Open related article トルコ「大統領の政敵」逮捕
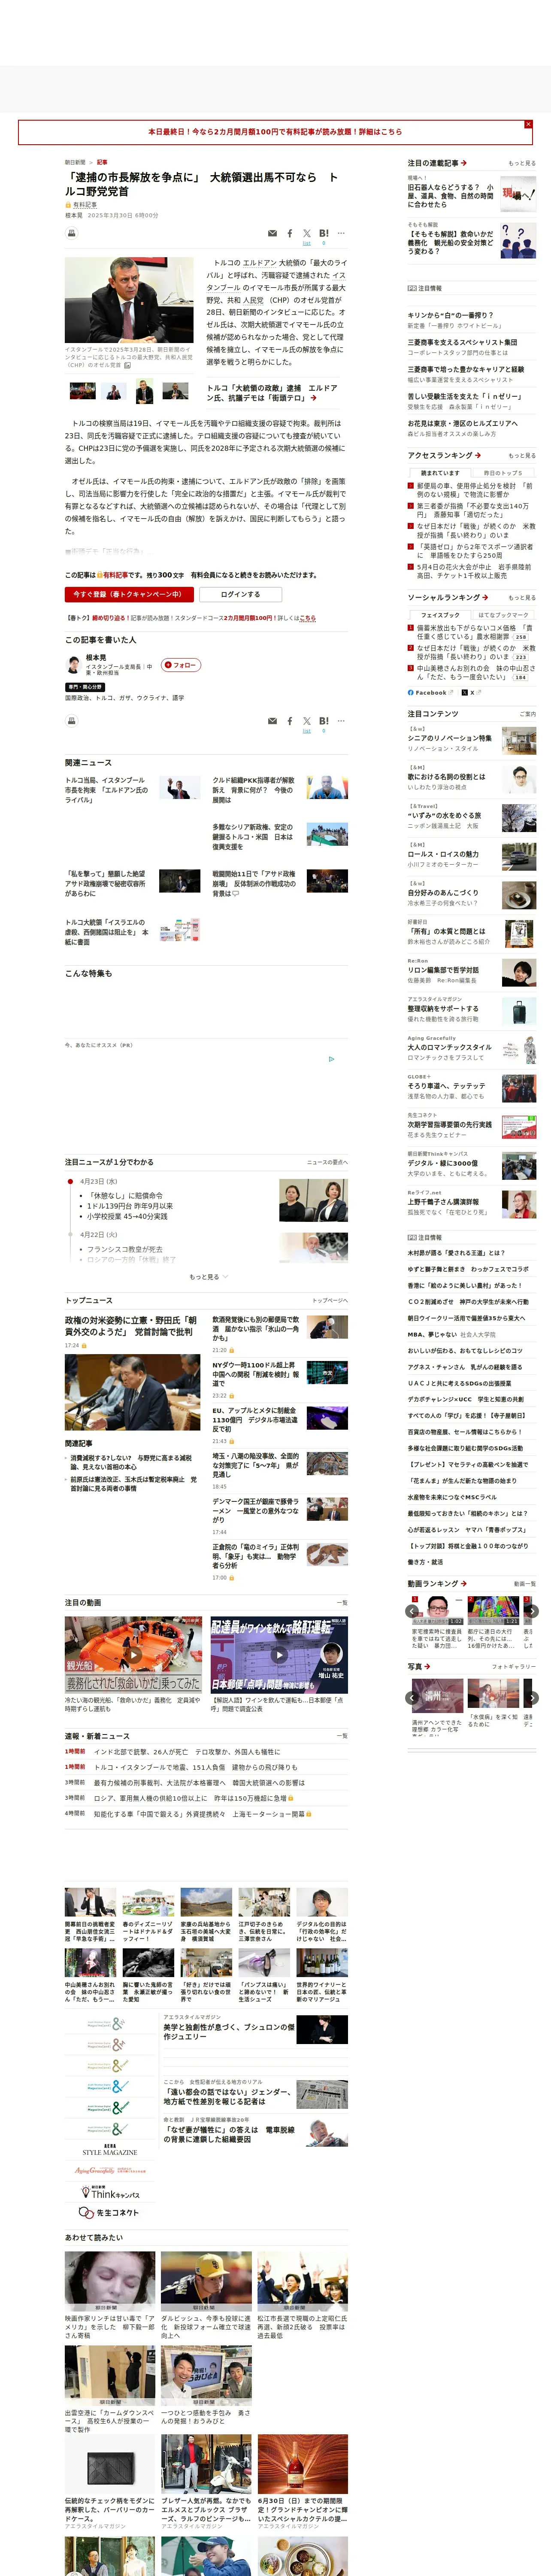 click(272, 393)
